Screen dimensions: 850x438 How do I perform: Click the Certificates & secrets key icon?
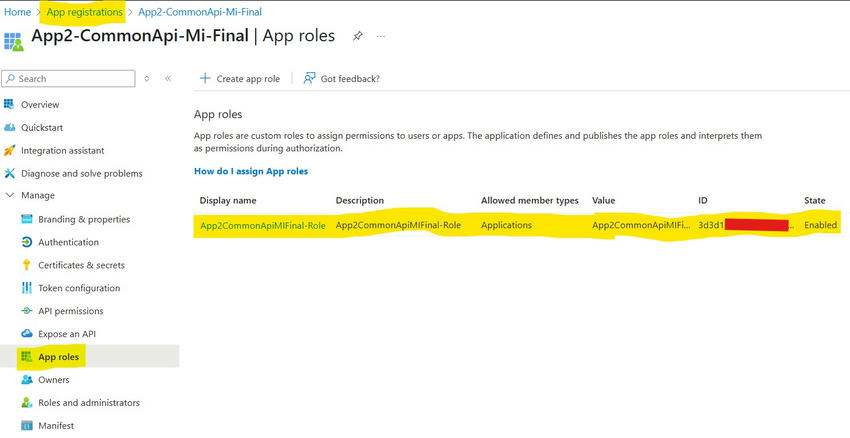[27, 265]
